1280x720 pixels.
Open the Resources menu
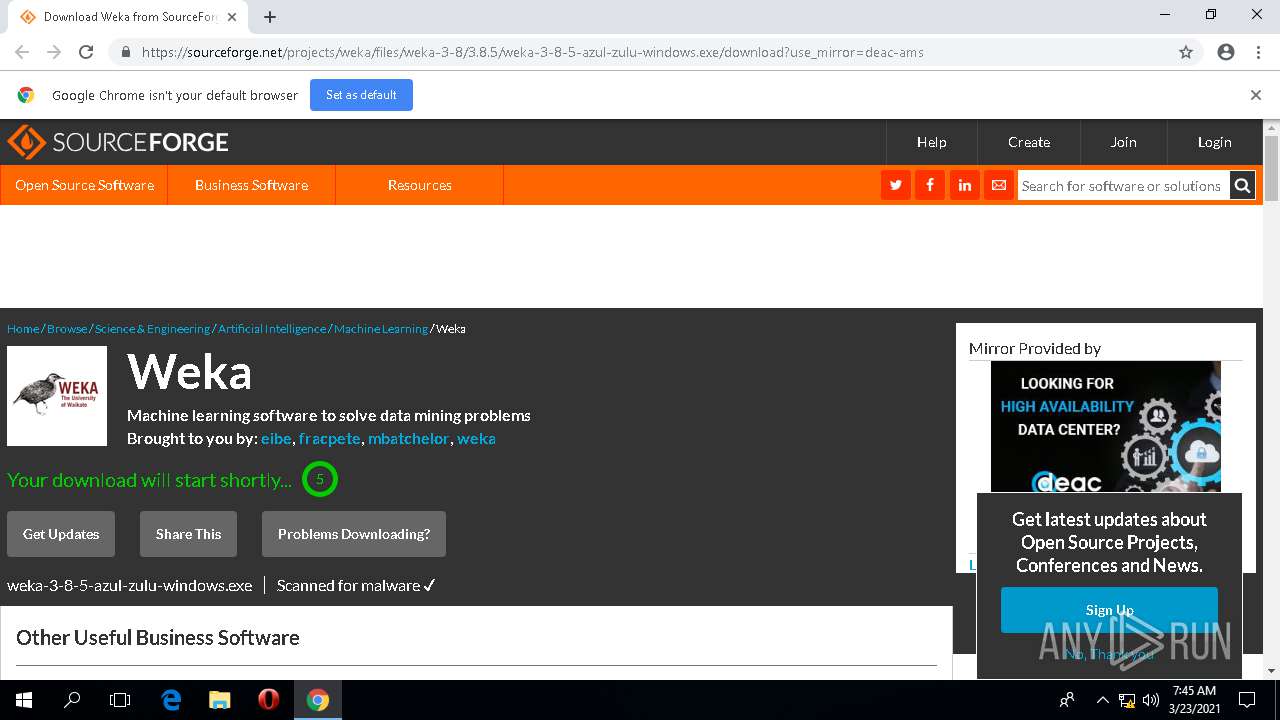click(419, 185)
